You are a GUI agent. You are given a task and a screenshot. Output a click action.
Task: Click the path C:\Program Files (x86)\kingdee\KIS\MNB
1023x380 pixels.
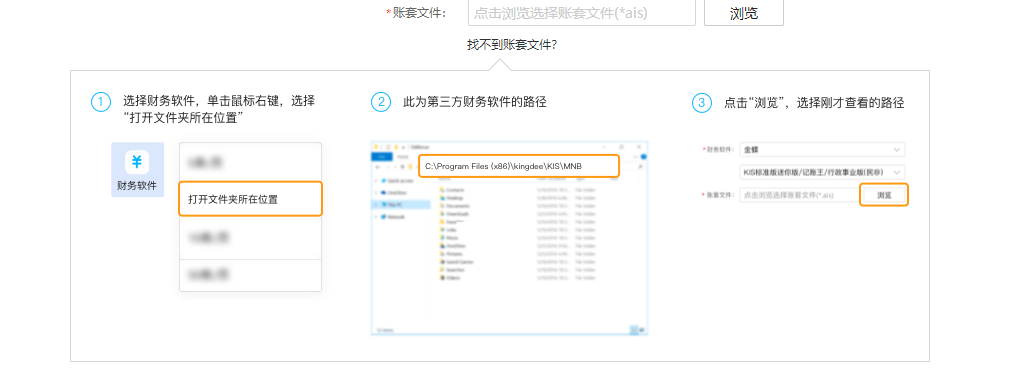(518, 166)
